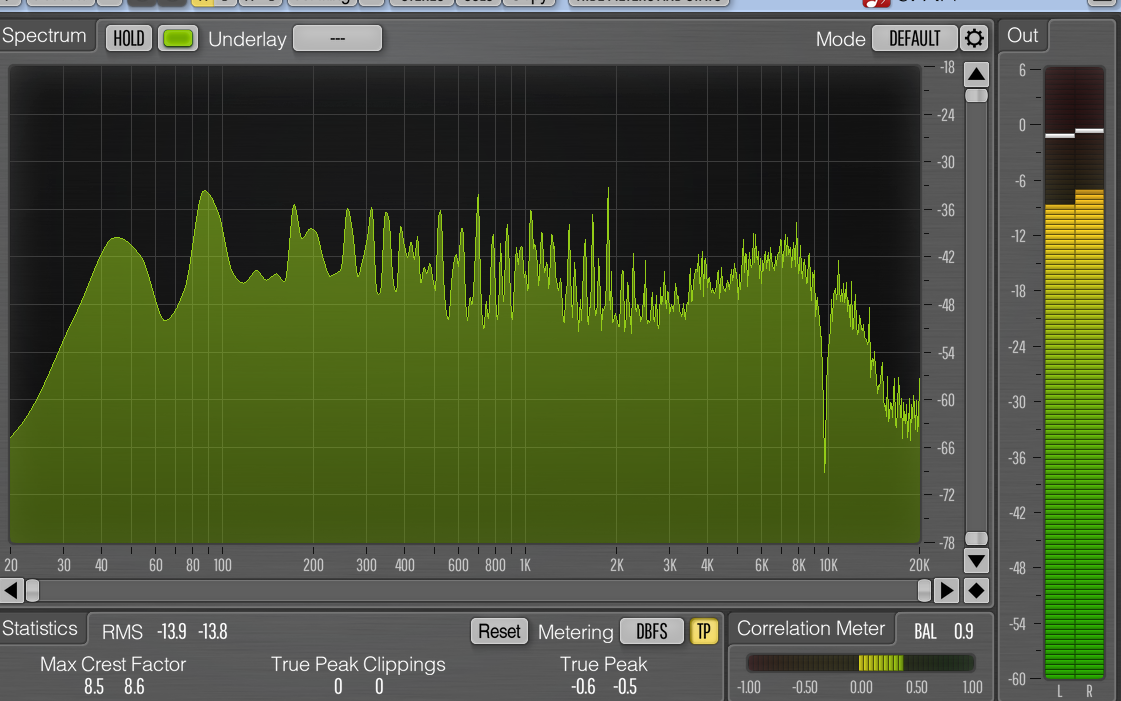Click the Correlation Meter bar
Viewport: 1121px width, 701px height.
[861, 663]
